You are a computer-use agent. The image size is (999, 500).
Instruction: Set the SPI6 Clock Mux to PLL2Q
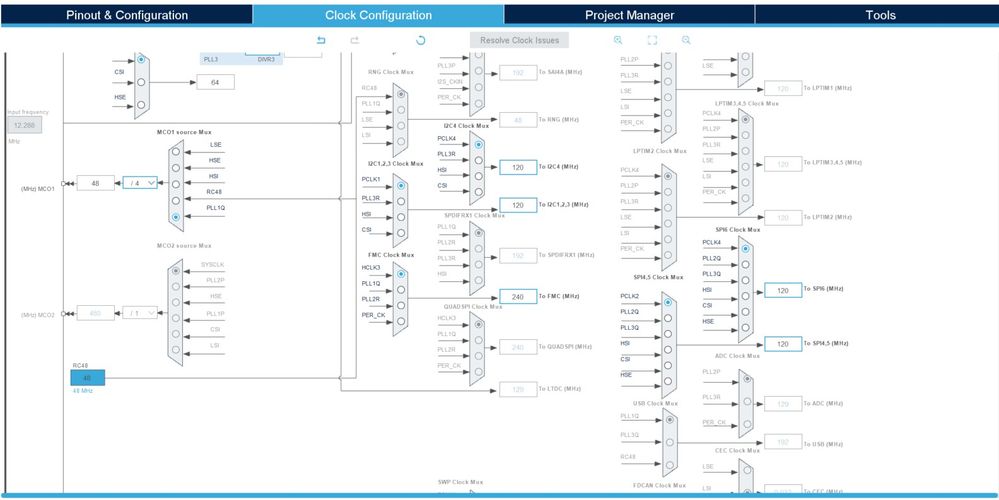(745, 264)
